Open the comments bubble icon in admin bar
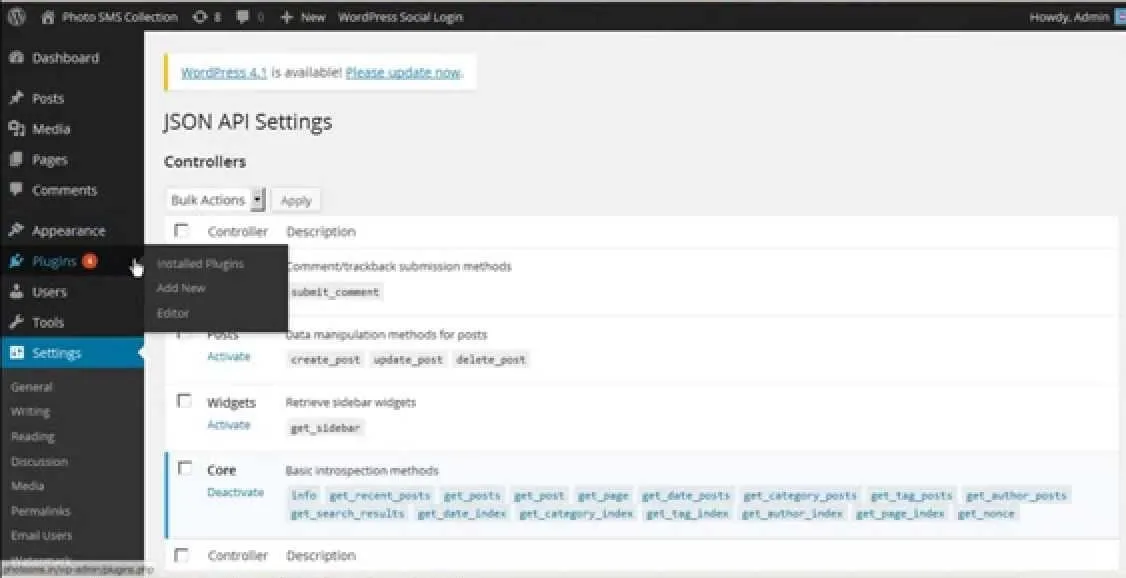This screenshot has width=1126, height=578. (243, 17)
